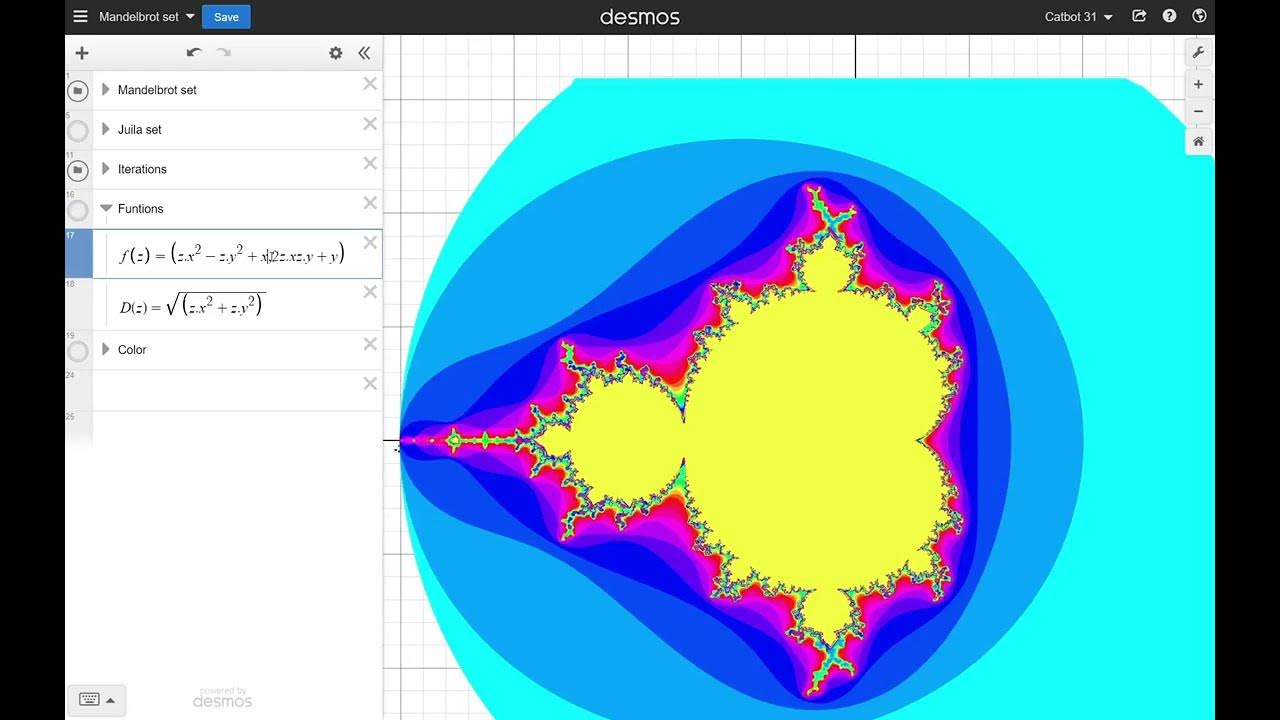Image resolution: width=1280 pixels, height=720 pixels.
Task: Toggle visibility of Funtions folder
Action: tap(78, 211)
